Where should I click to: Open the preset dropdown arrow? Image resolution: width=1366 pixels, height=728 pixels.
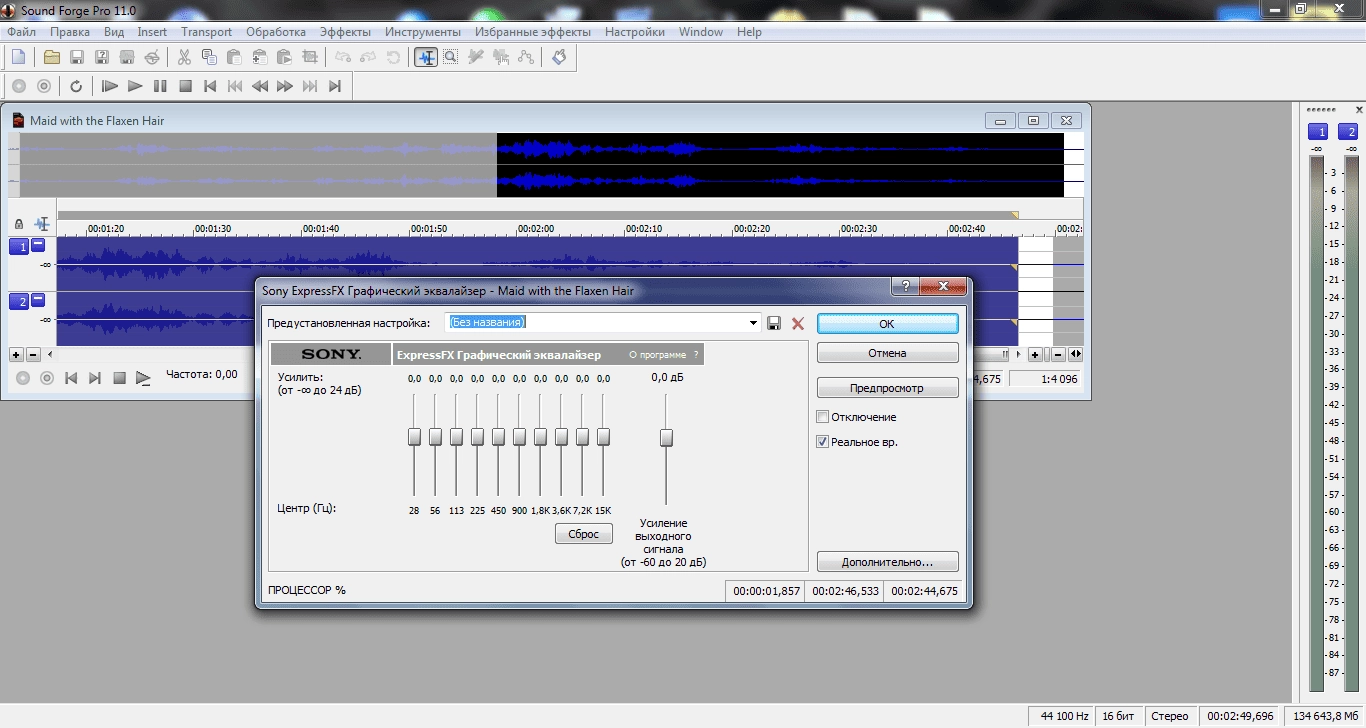(x=754, y=323)
